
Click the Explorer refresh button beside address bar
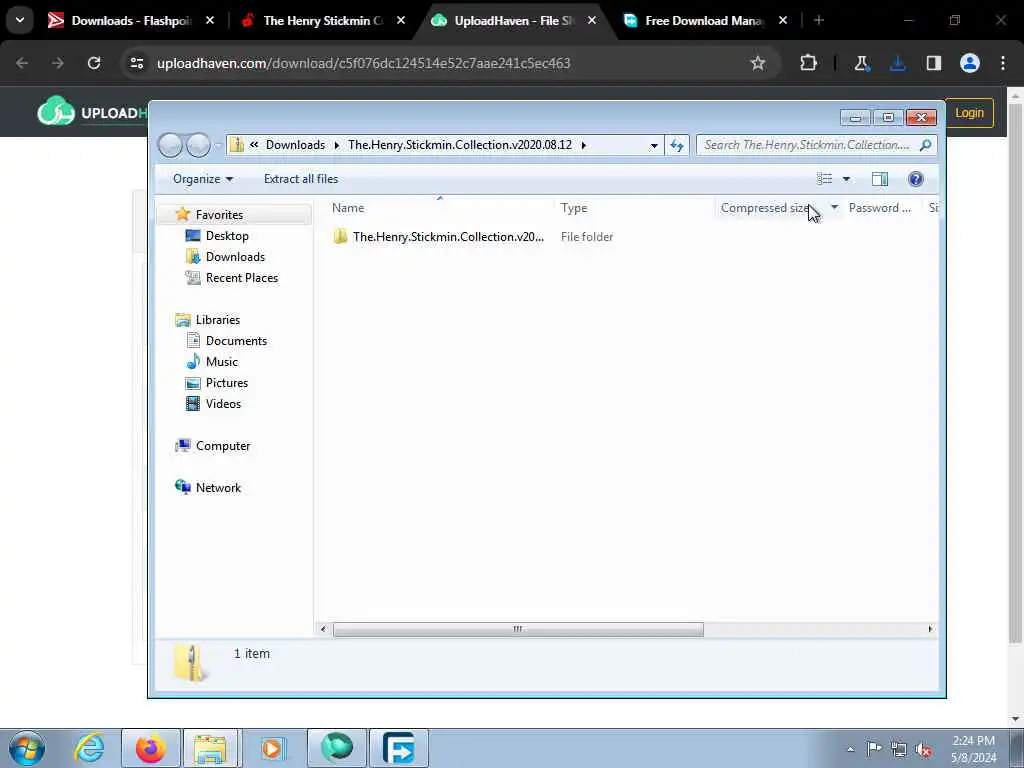677,145
